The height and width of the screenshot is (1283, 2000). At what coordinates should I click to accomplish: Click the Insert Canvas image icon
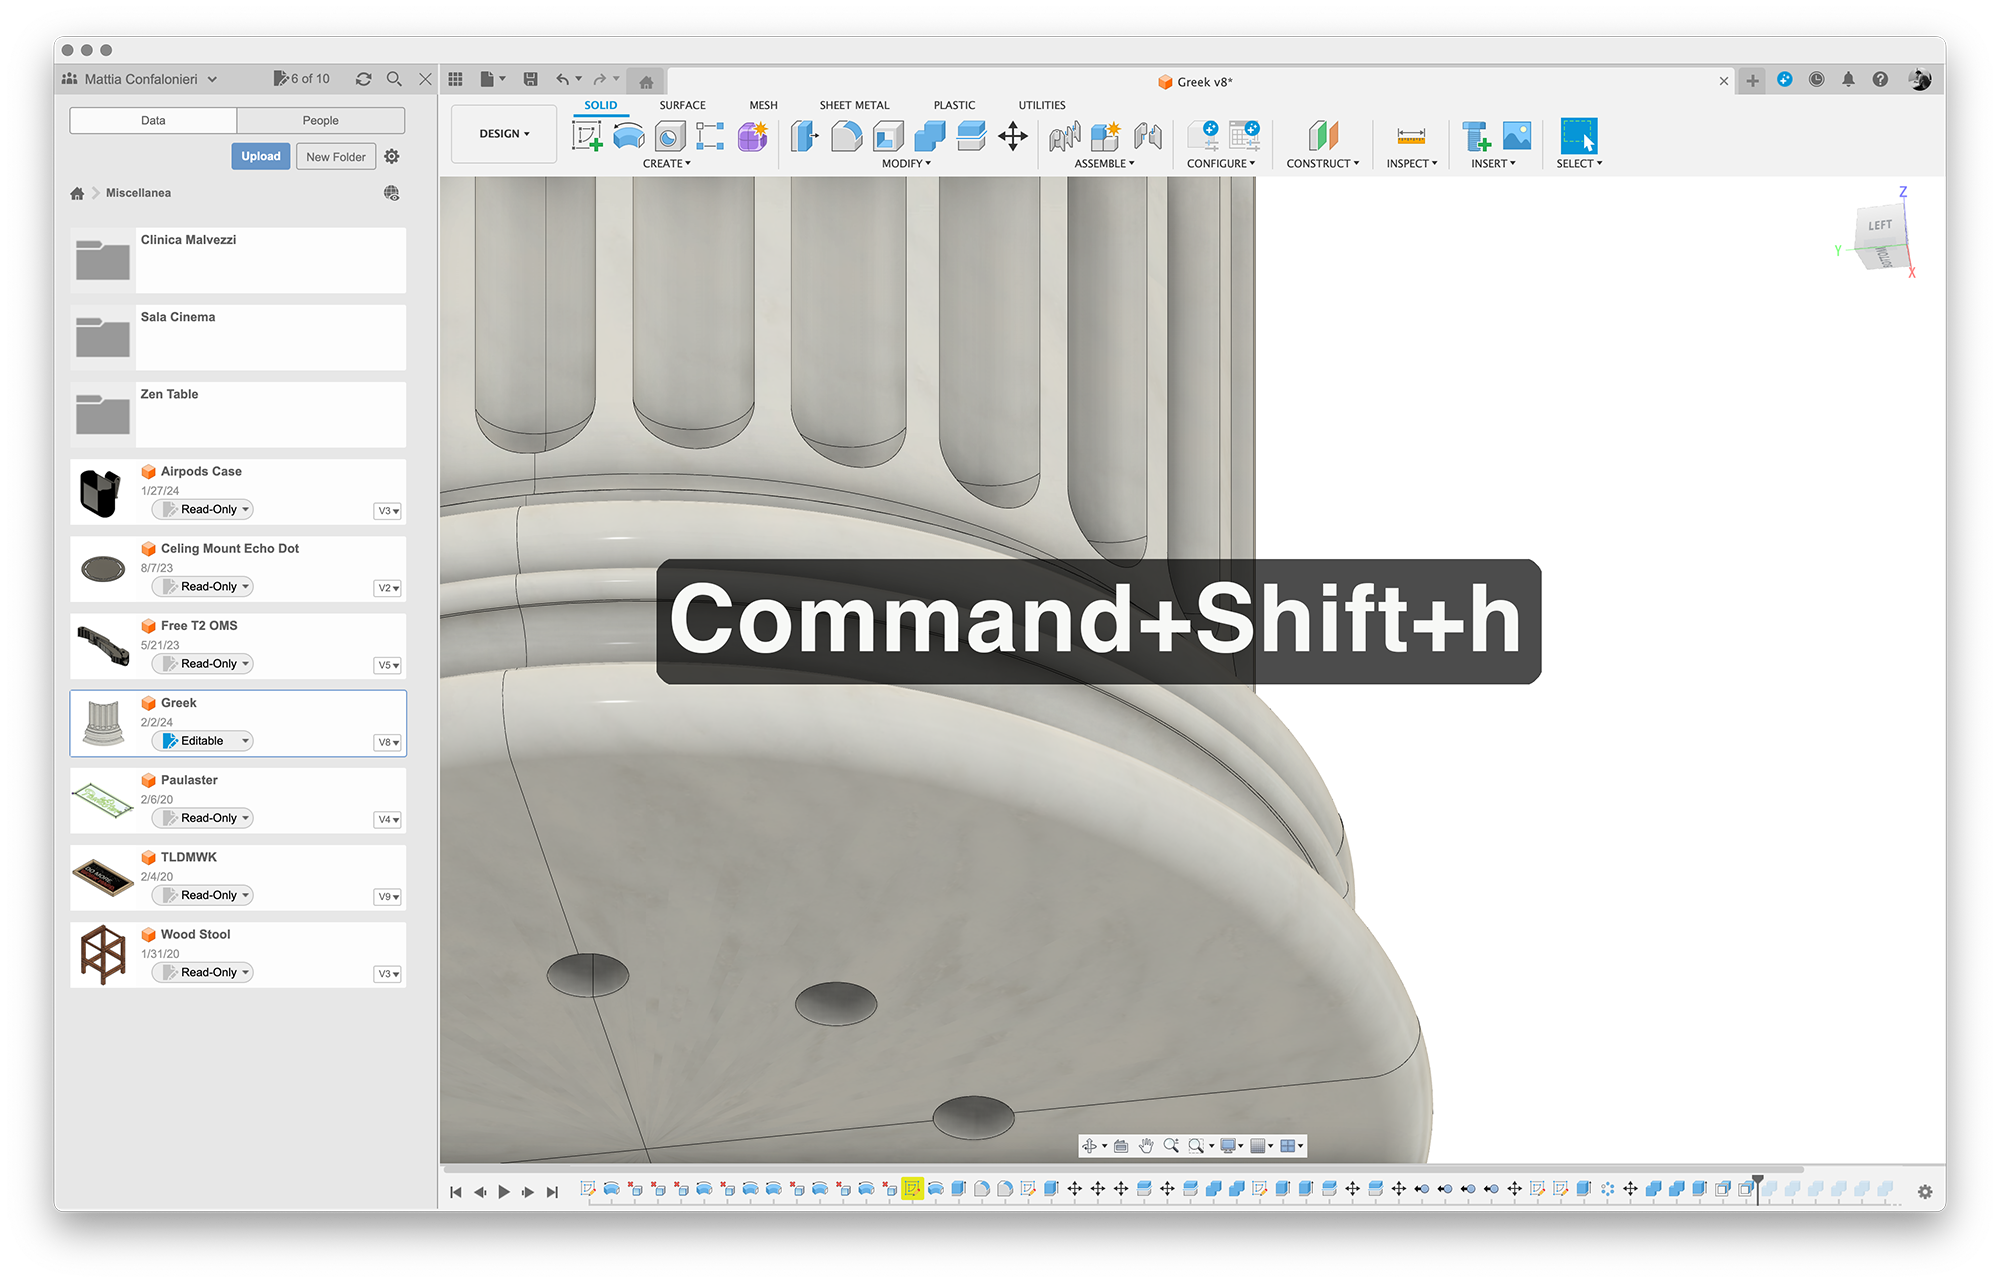[1517, 136]
